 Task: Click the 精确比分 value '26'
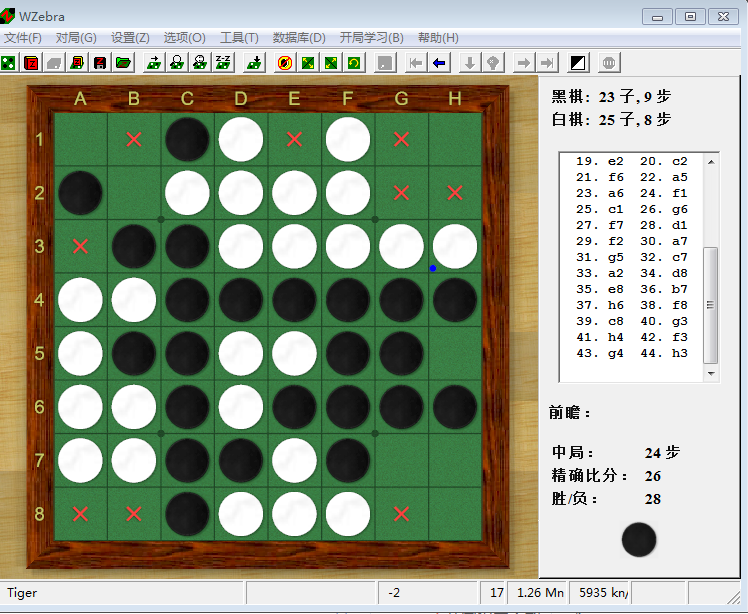[x=653, y=476]
